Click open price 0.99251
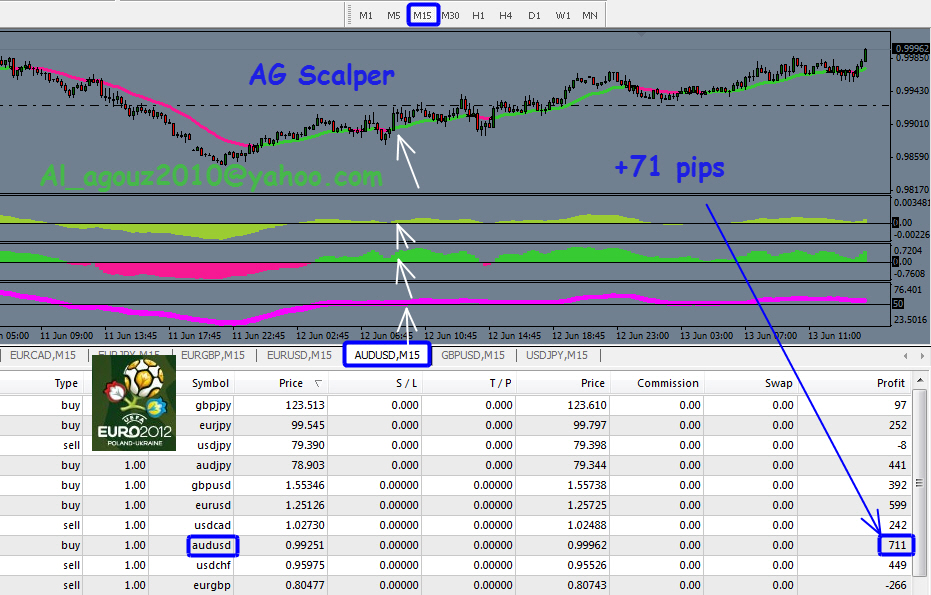This screenshot has height=595, width=931. point(305,545)
